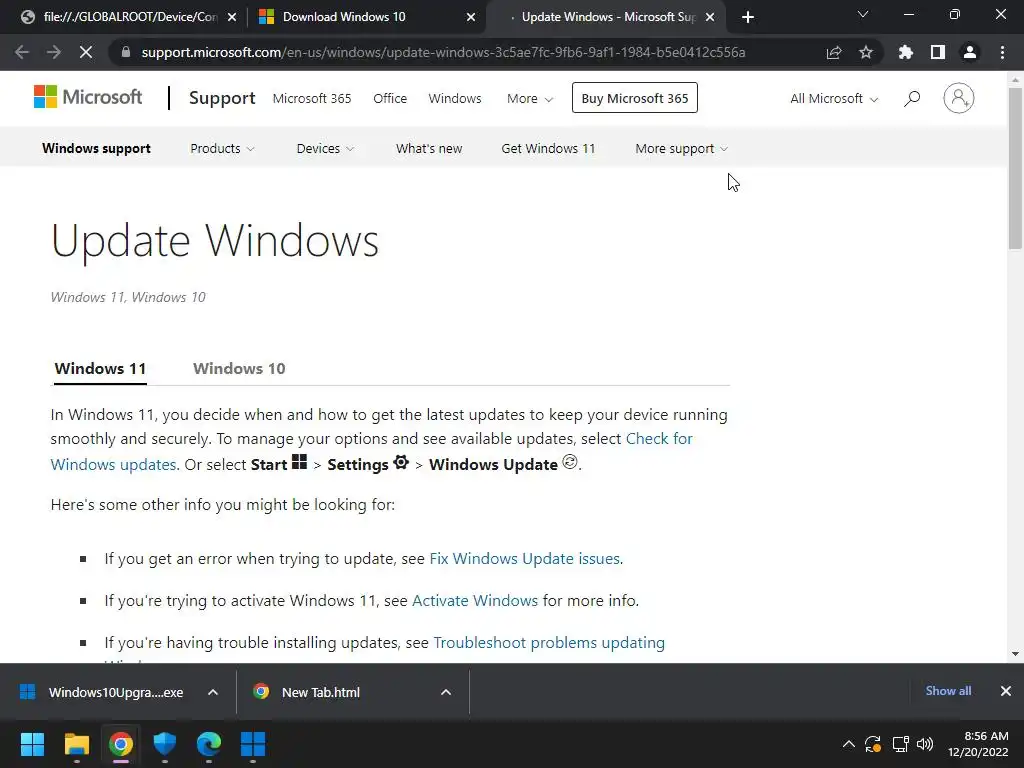The width and height of the screenshot is (1024, 768).
Task: Open options arrow for Windows10Upgrade exe download
Action: tap(213, 692)
